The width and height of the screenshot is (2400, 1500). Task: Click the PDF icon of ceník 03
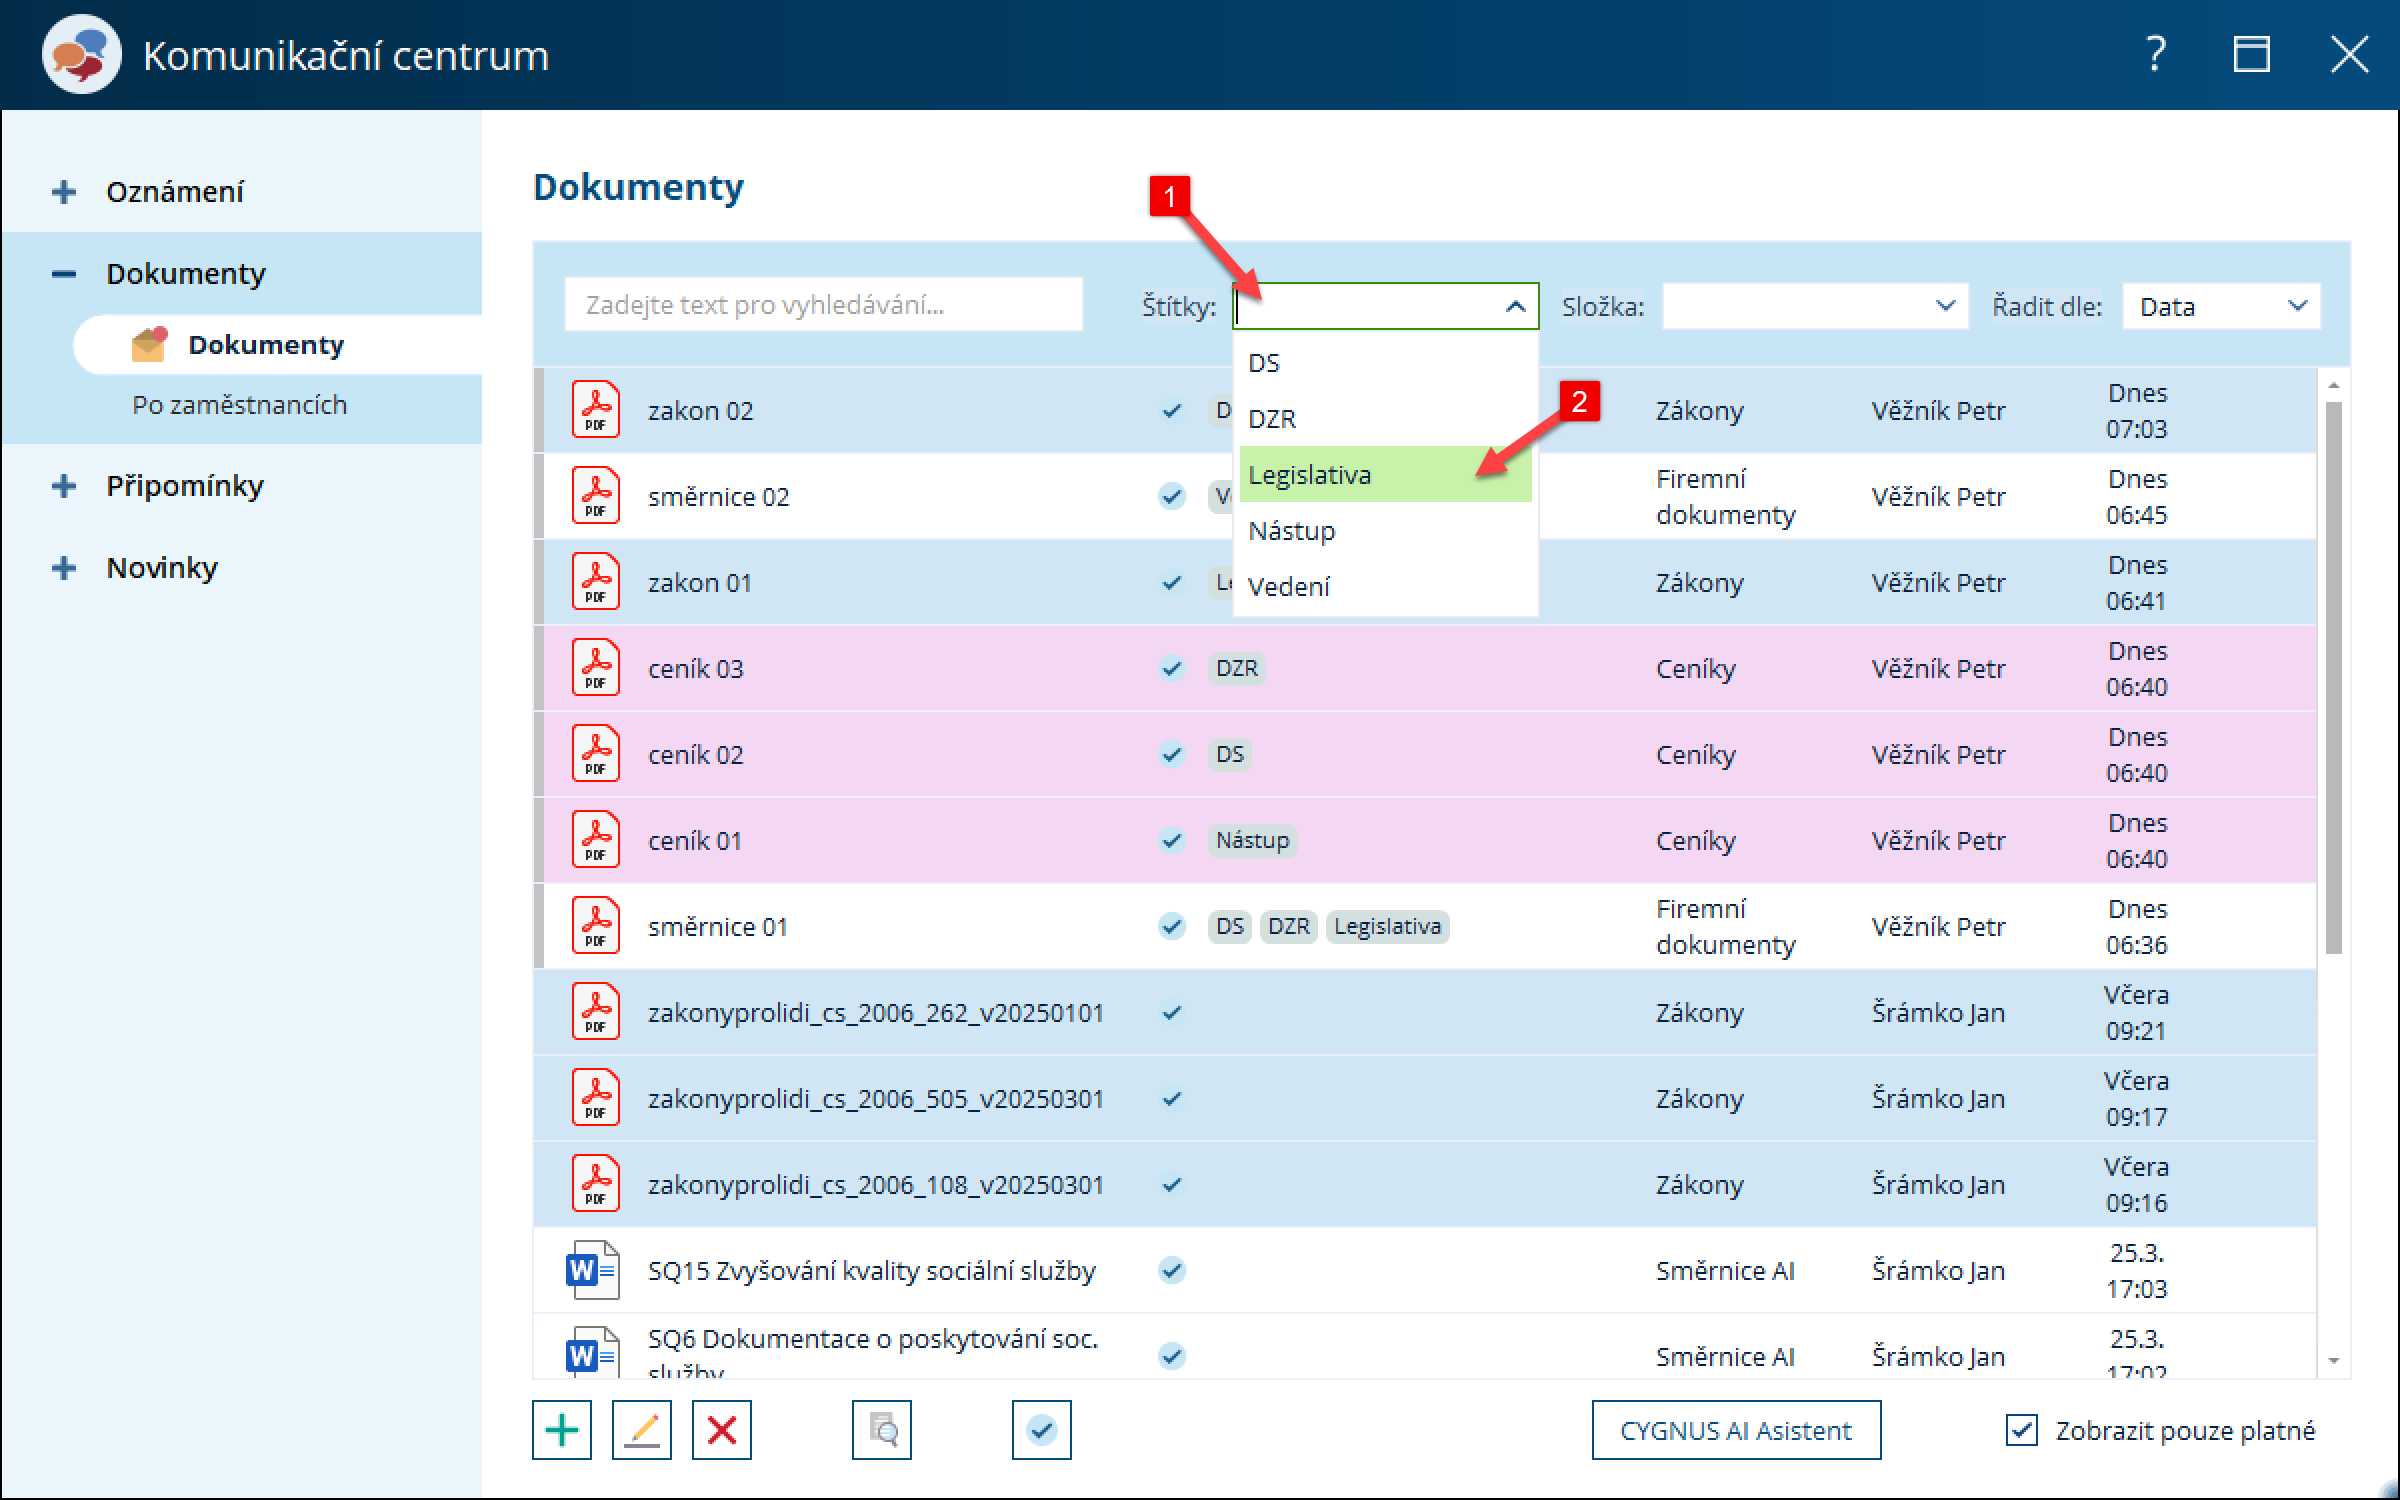click(595, 668)
